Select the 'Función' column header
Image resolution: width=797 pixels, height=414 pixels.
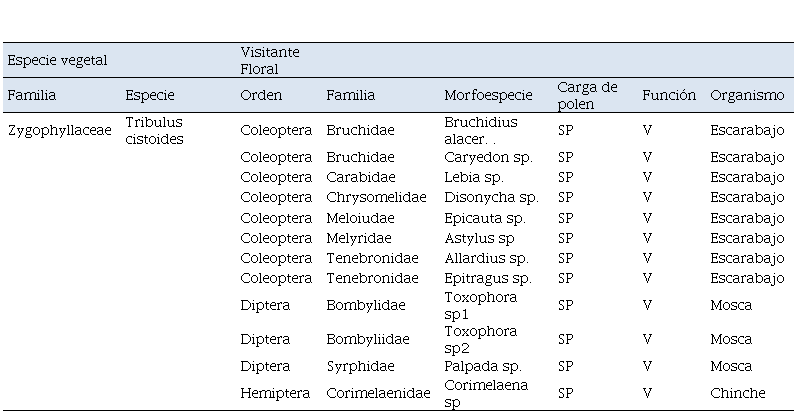668,95
